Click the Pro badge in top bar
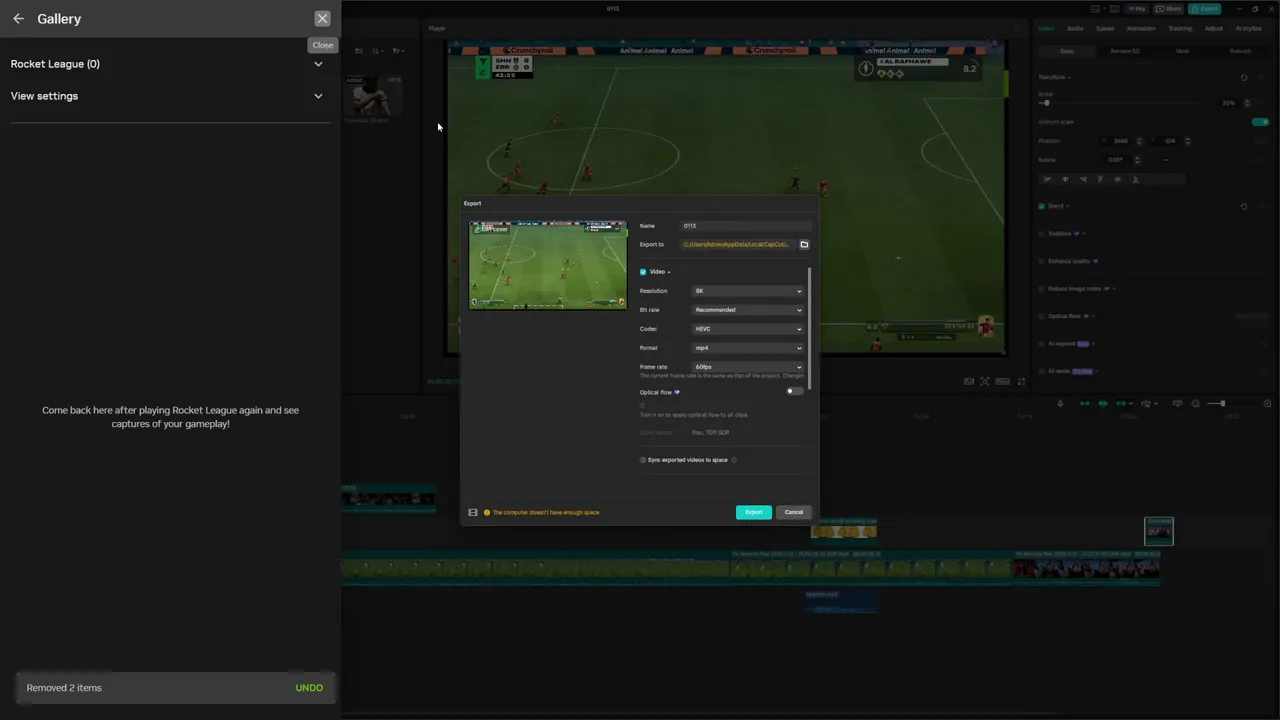 1137,9
